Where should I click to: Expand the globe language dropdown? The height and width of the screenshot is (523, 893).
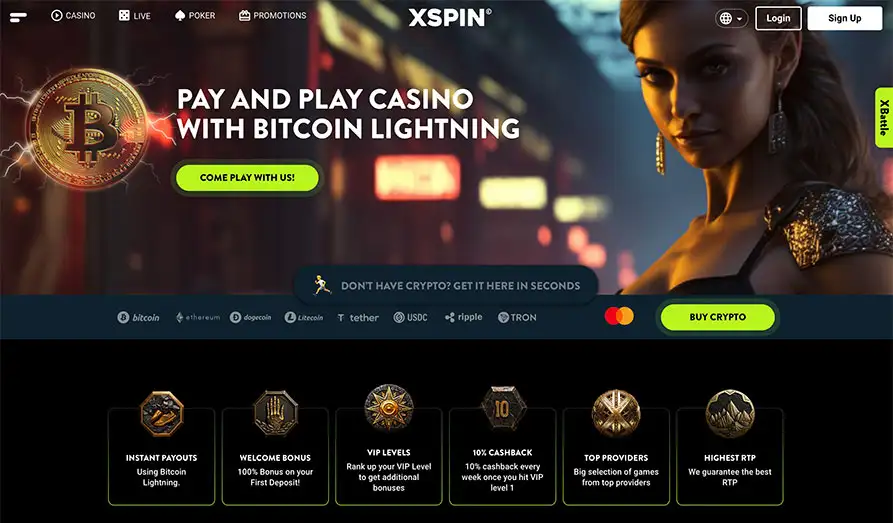click(731, 19)
